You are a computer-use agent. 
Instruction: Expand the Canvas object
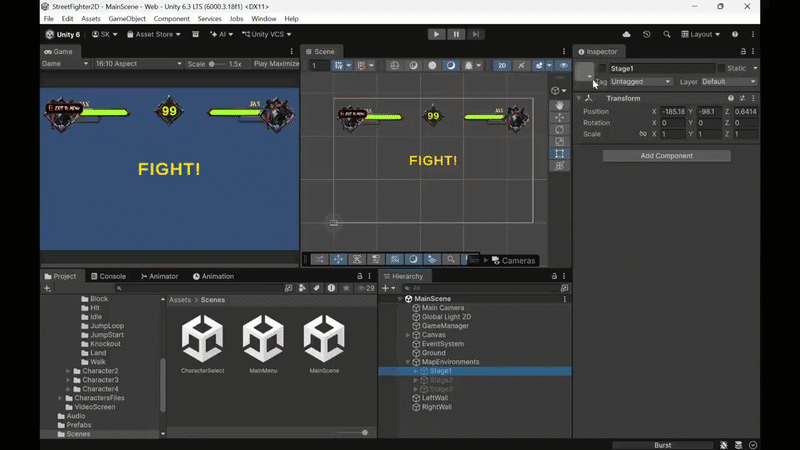point(407,335)
